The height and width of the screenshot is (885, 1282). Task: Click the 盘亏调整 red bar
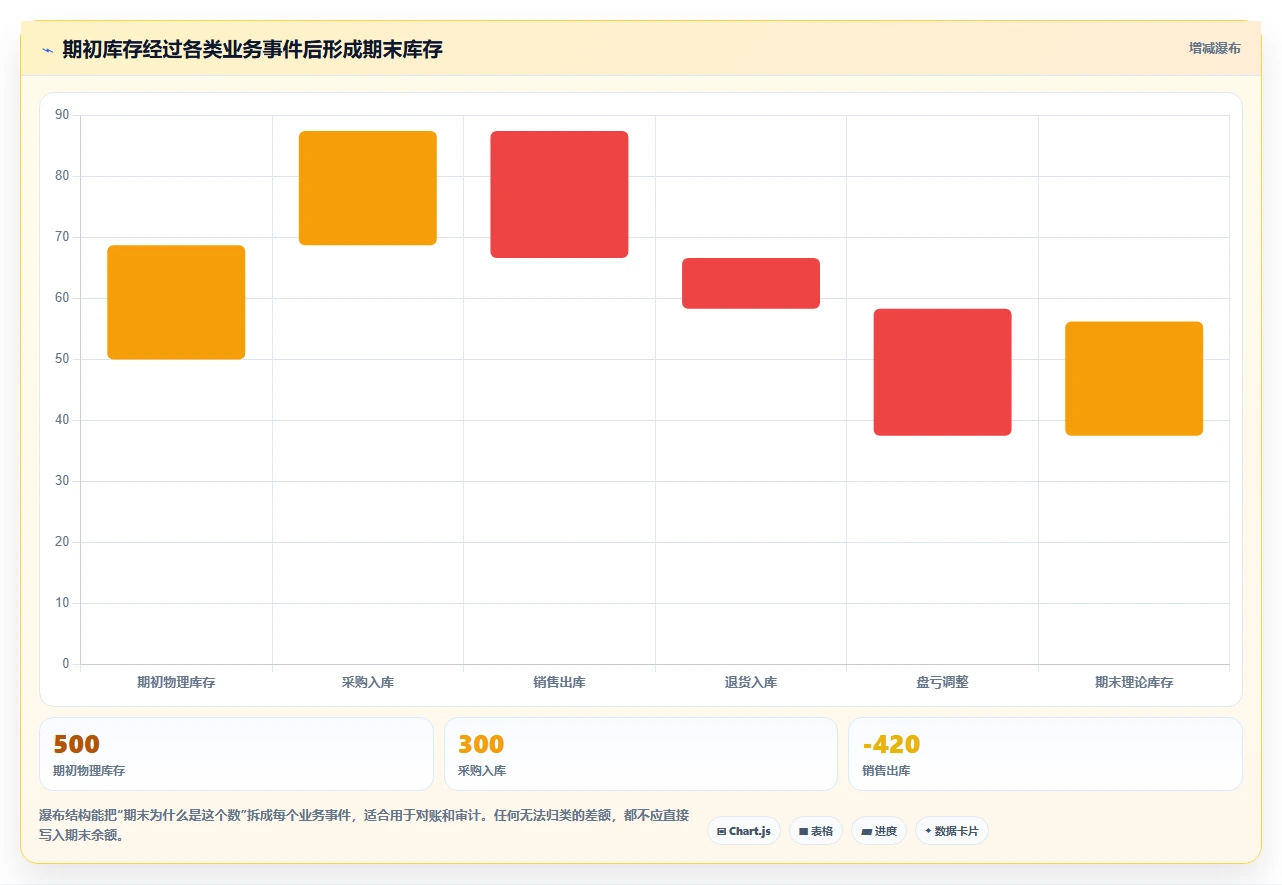[942, 372]
